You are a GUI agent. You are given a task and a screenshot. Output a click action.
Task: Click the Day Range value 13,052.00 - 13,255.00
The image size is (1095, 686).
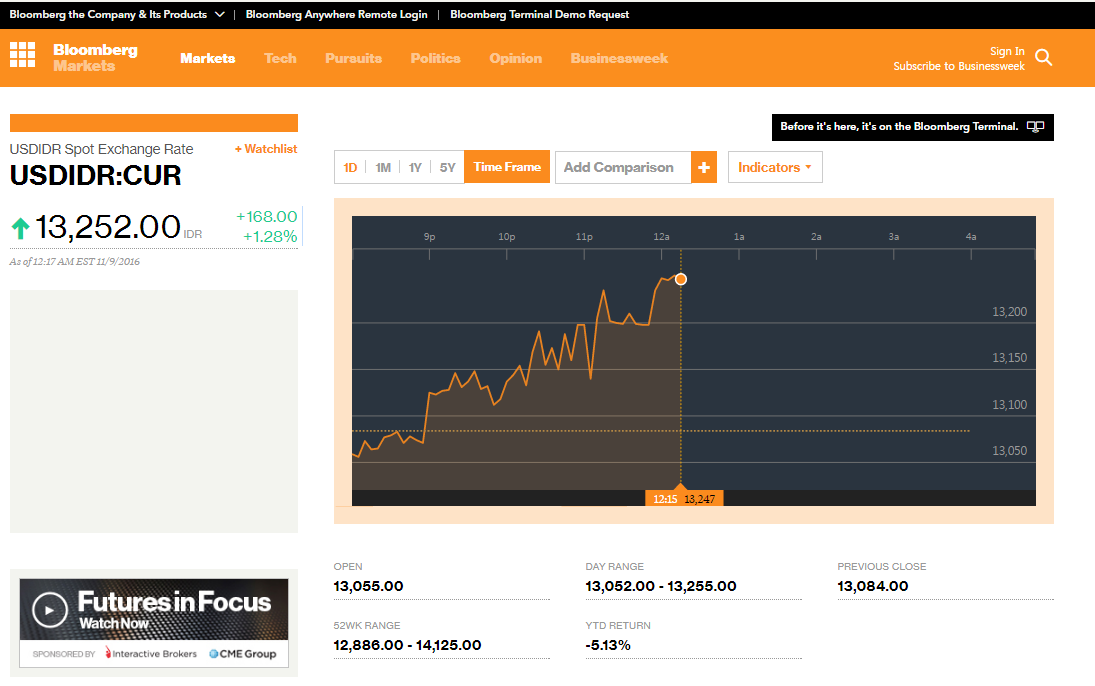click(x=661, y=586)
